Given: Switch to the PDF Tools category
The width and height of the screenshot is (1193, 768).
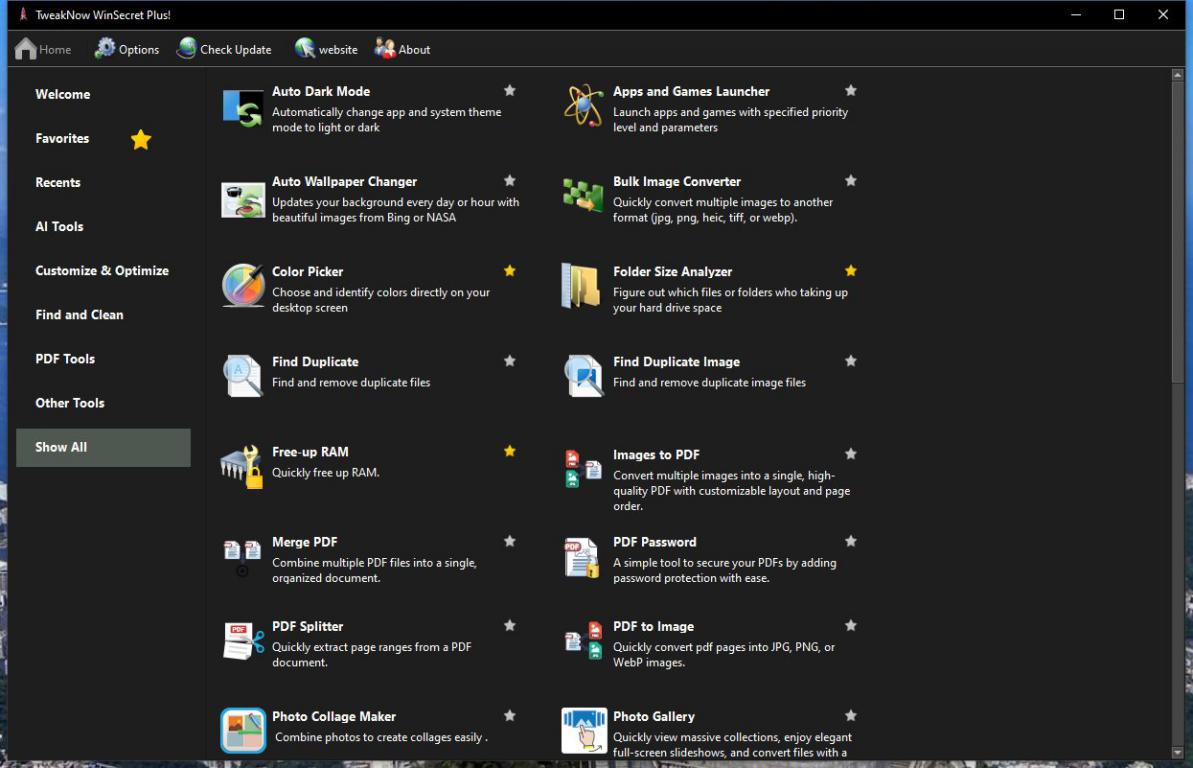Looking at the screenshot, I should [65, 359].
